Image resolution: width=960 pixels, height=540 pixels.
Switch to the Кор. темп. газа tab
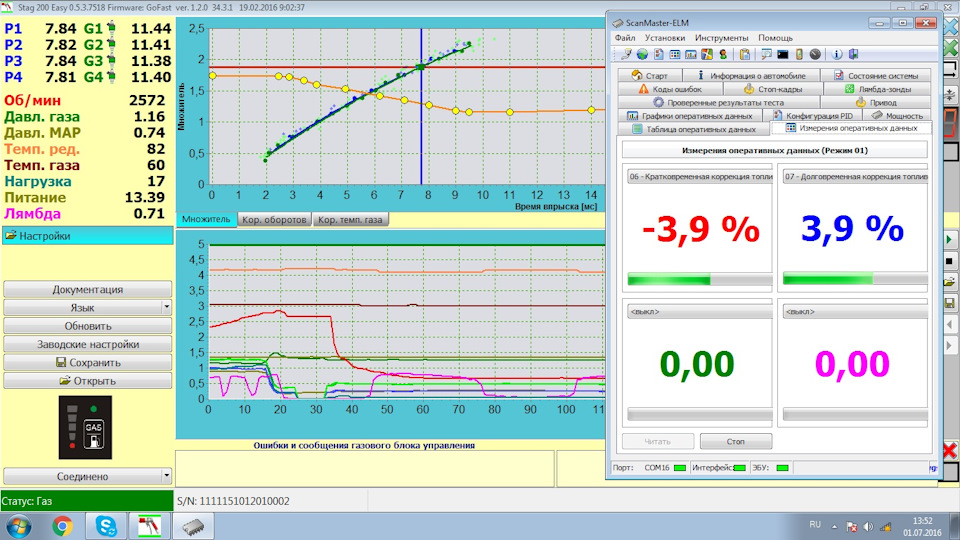(350, 219)
